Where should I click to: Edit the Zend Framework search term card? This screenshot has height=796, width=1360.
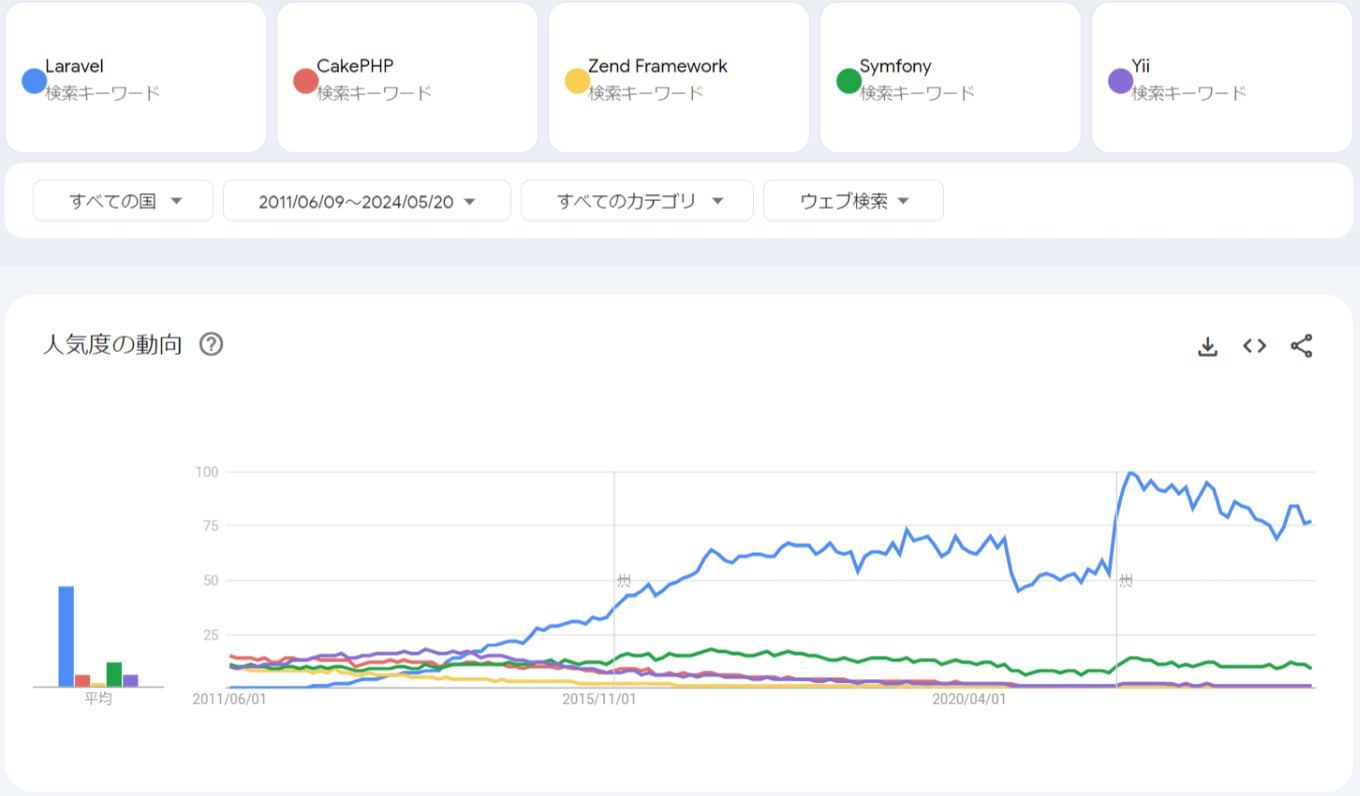[679, 78]
